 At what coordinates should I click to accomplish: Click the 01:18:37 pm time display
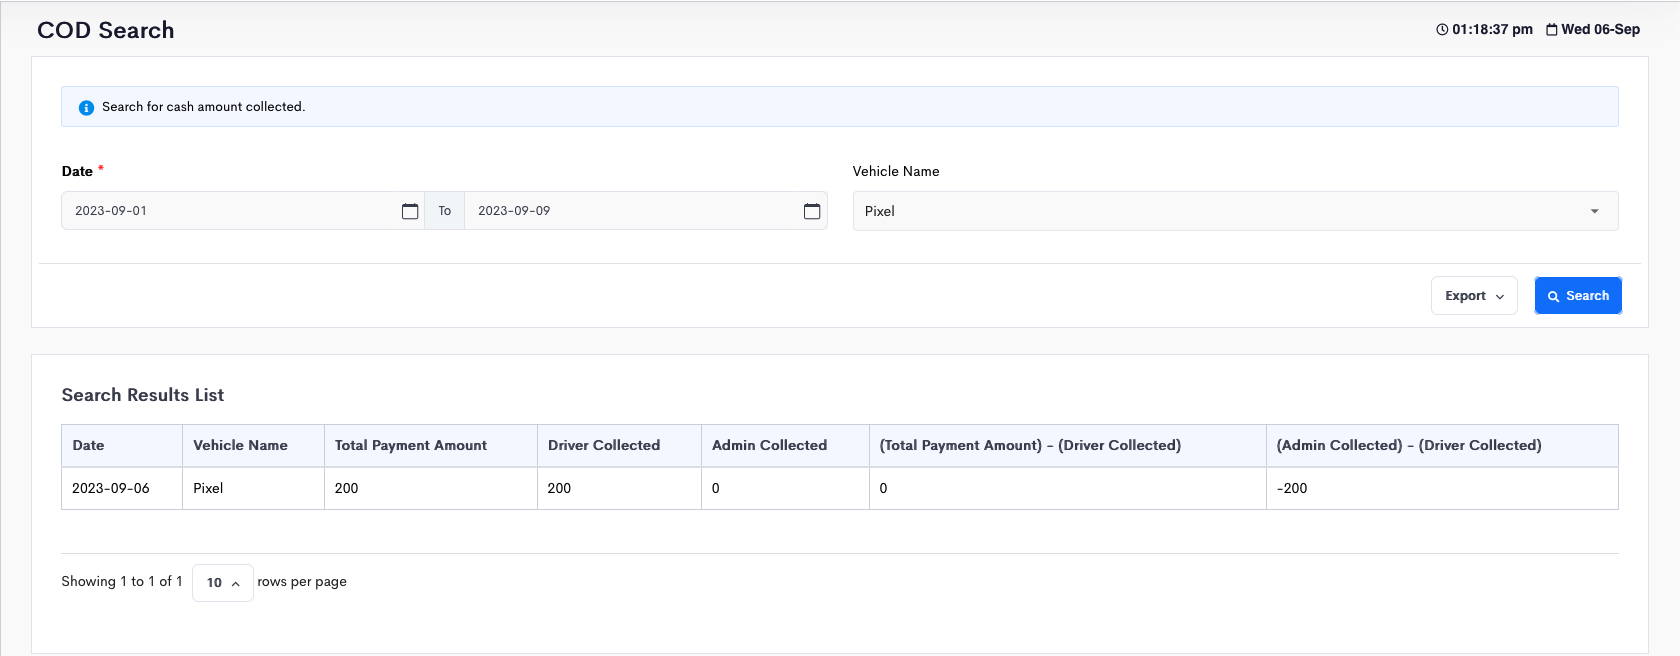(x=1492, y=30)
